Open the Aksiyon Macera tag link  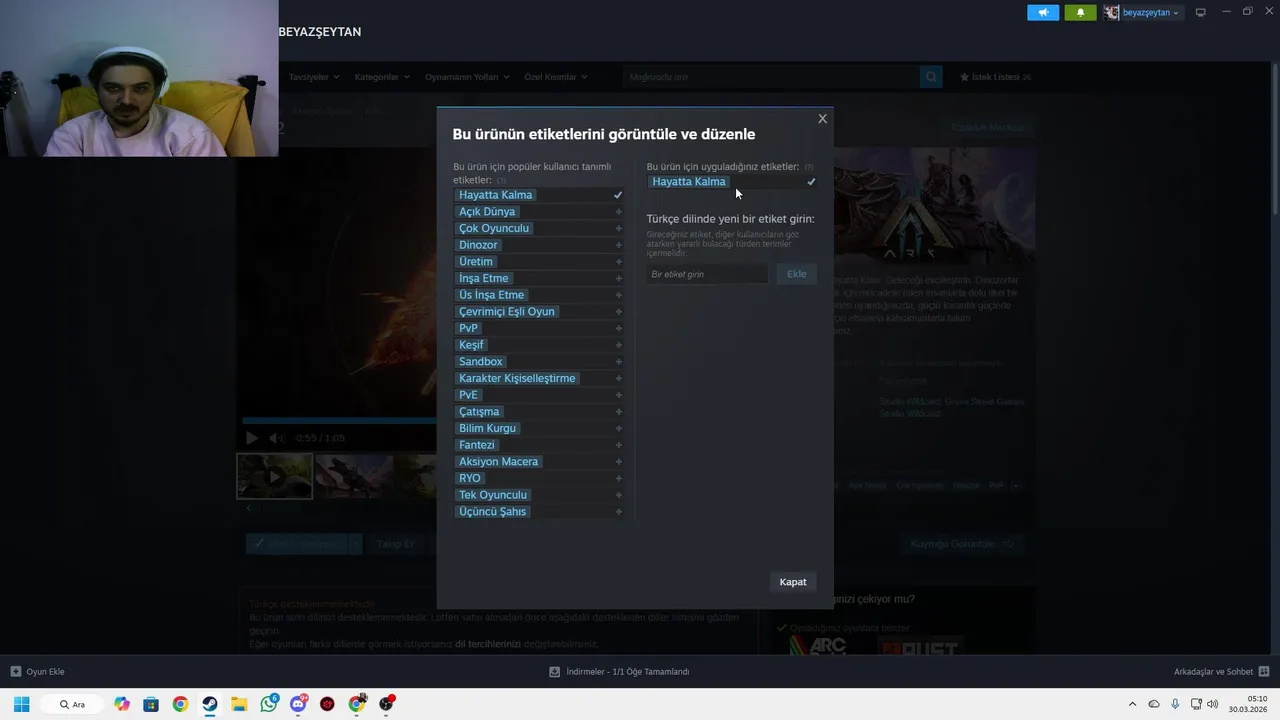click(498, 462)
